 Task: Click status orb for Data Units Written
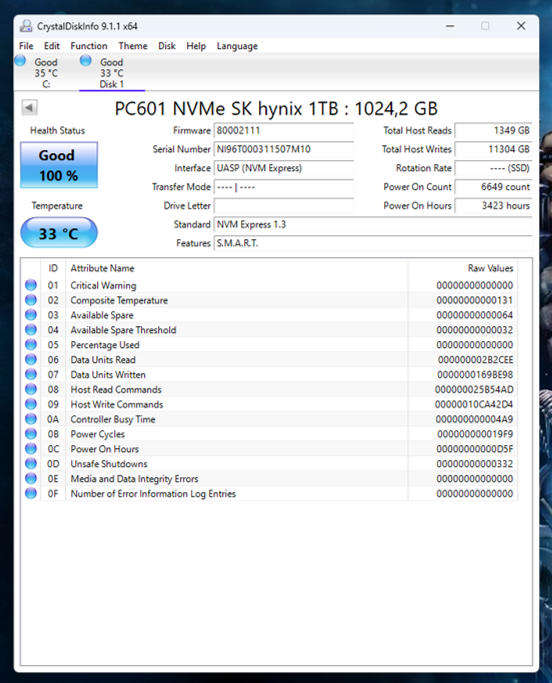(x=31, y=374)
